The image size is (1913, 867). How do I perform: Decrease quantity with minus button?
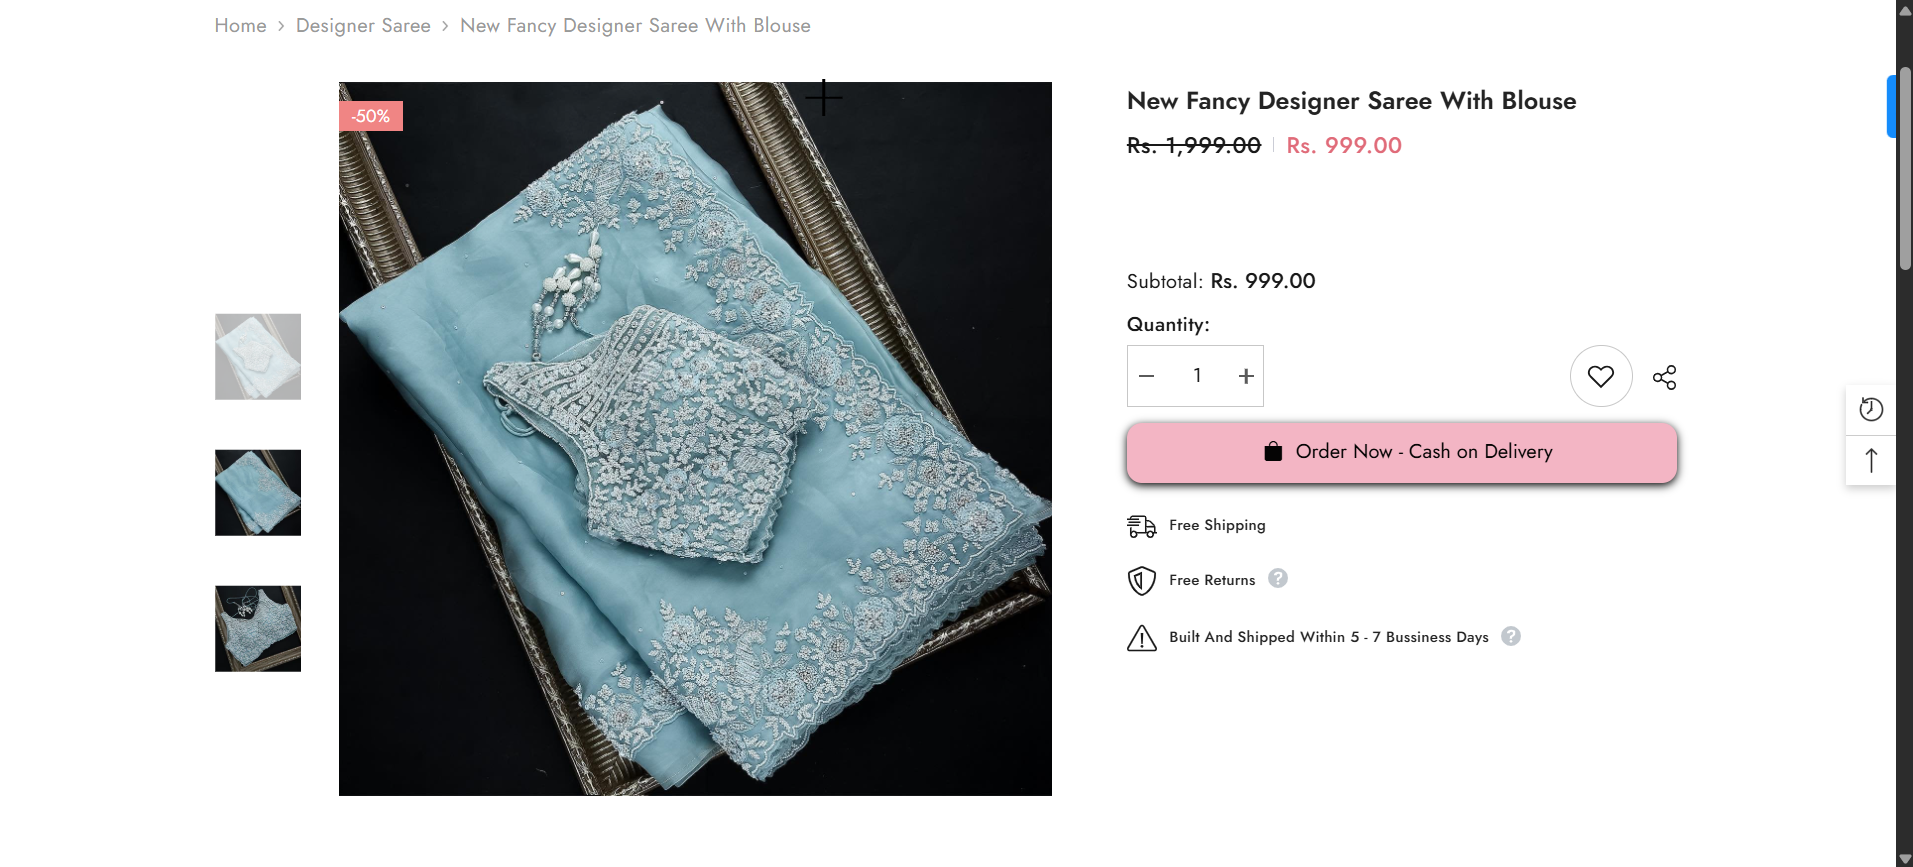point(1147,376)
